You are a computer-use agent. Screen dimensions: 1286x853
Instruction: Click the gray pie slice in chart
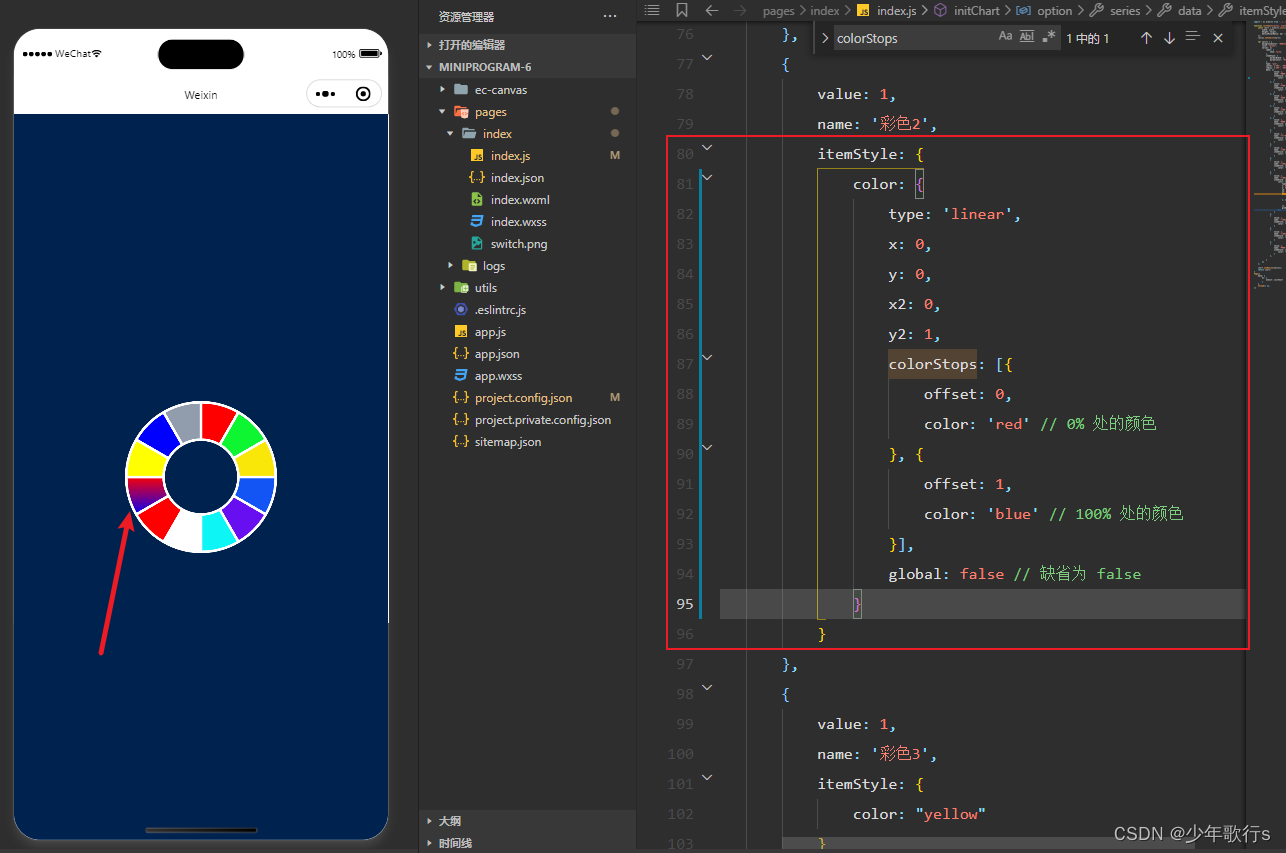click(x=185, y=422)
